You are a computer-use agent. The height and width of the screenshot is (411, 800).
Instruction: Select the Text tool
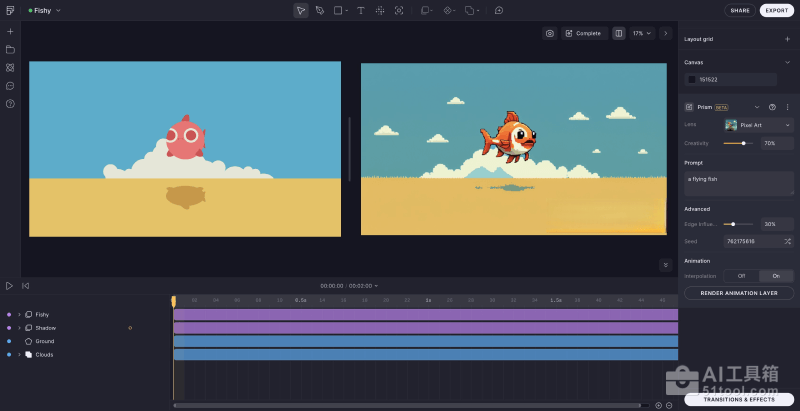[360, 10]
